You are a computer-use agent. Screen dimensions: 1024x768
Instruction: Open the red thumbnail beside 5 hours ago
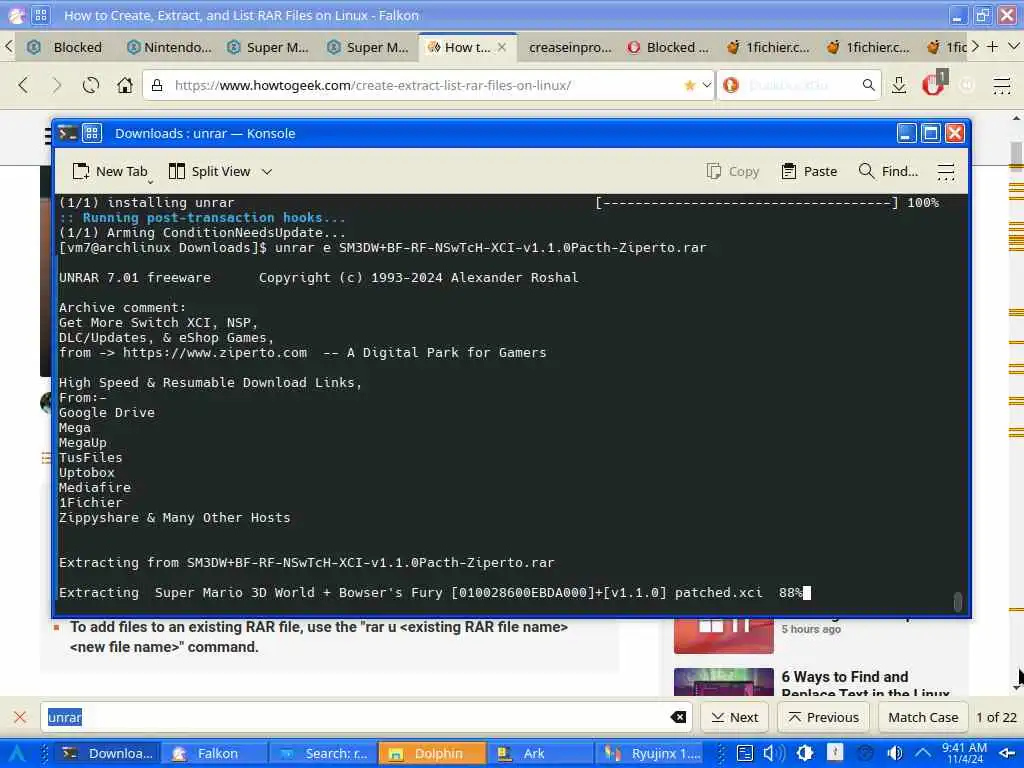[724, 635]
